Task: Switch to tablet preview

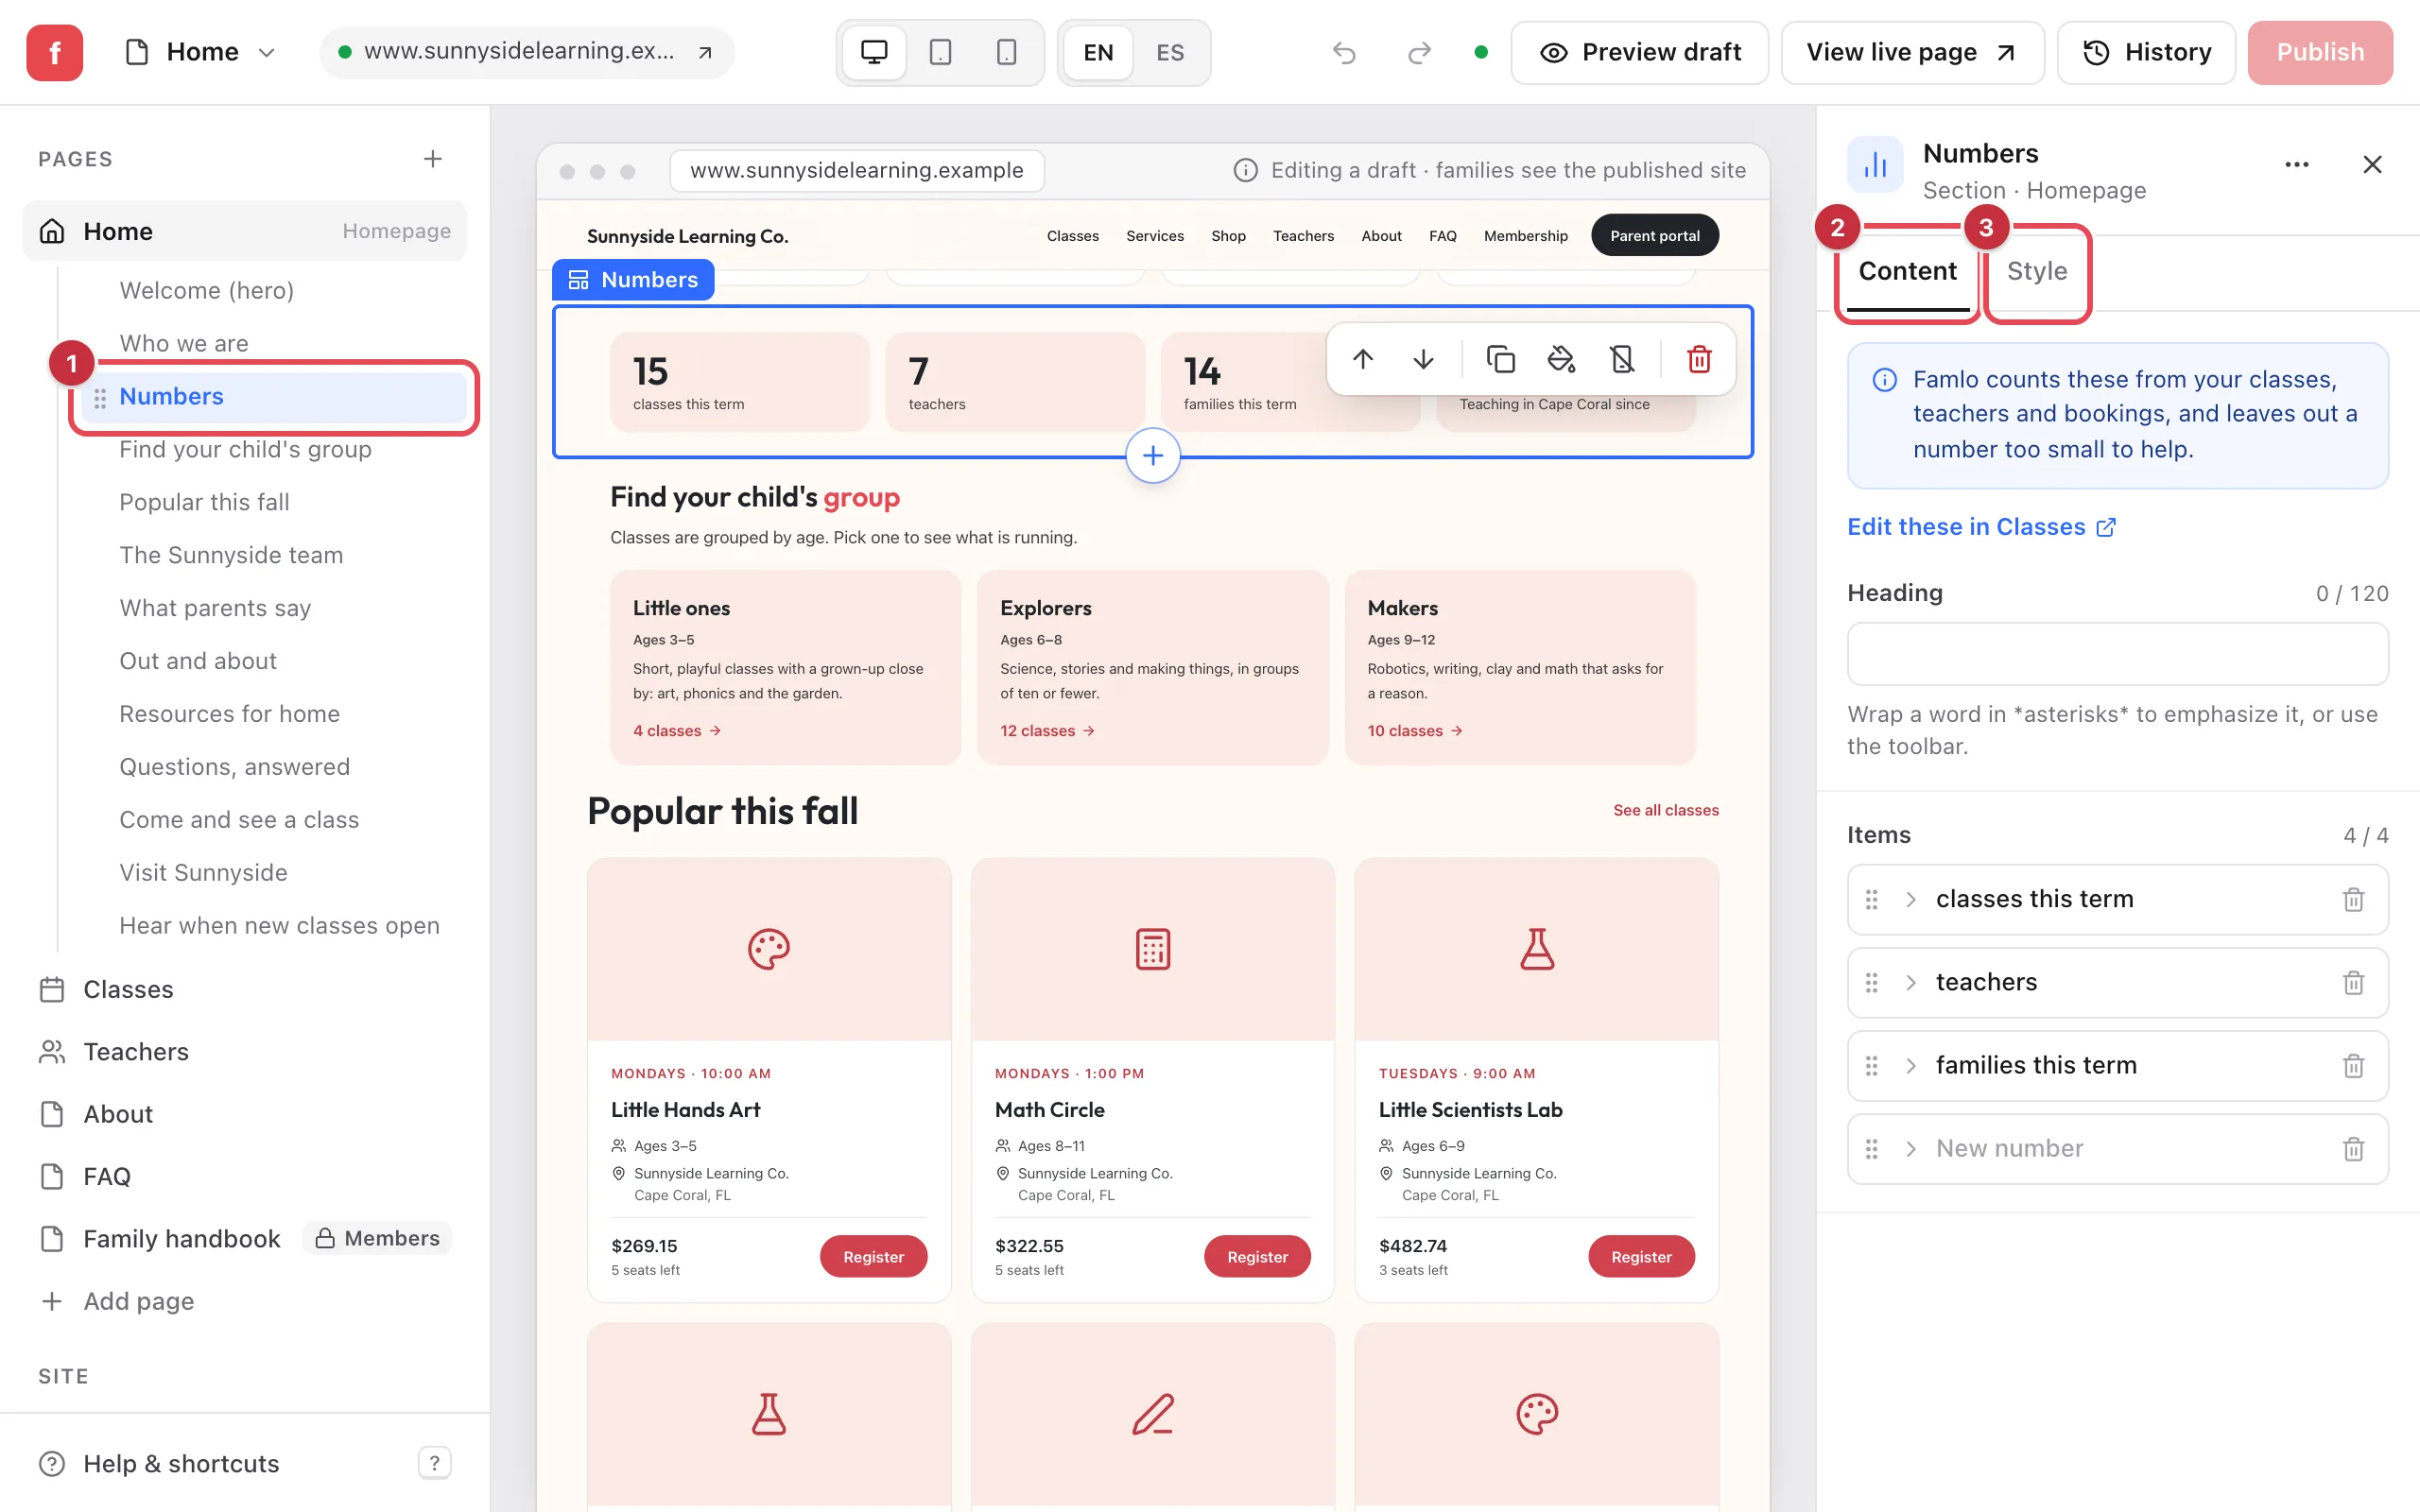Action: pos(940,52)
